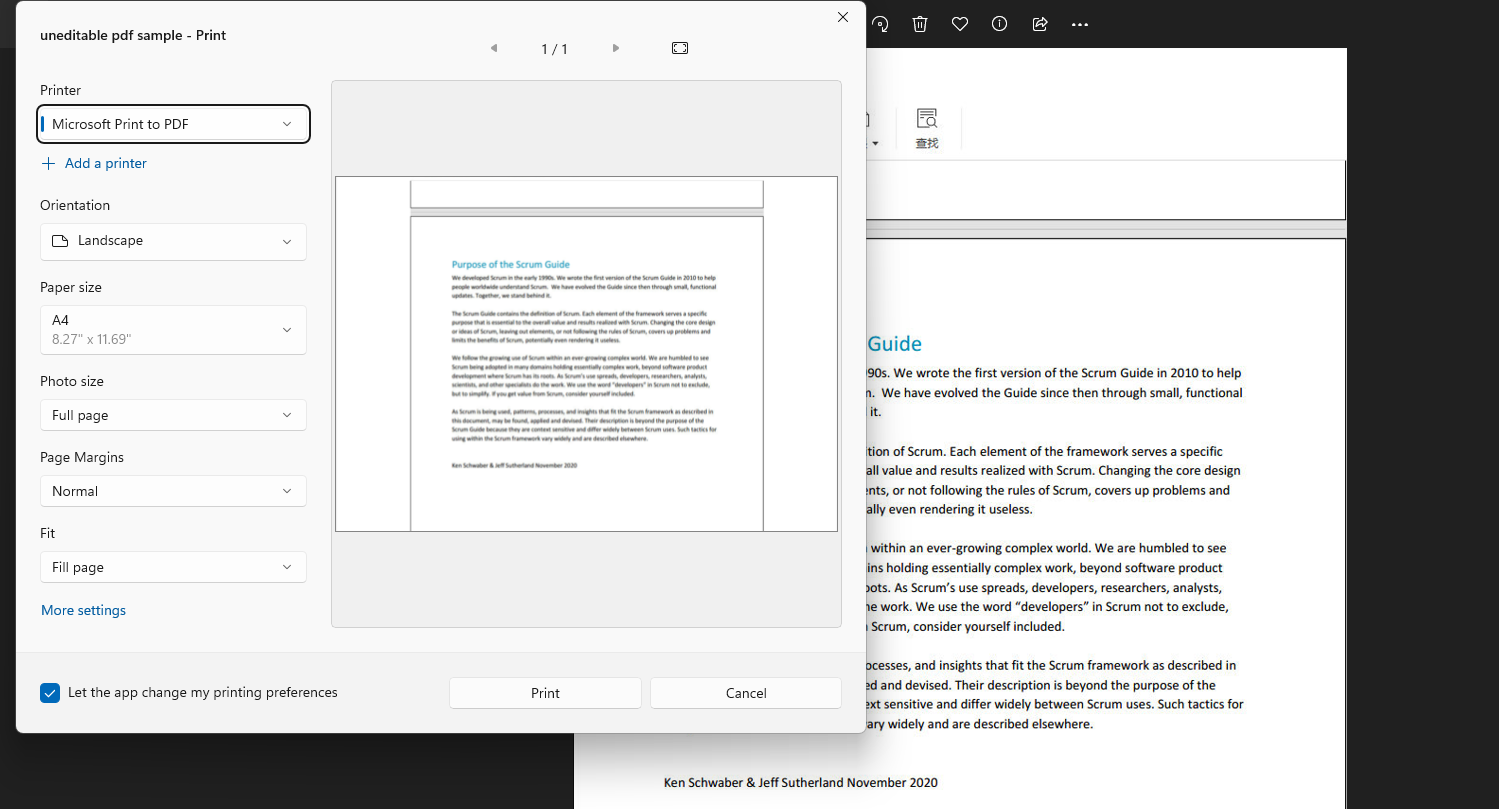The image size is (1499, 809).
Task: Go to previous page in print preview
Action: [493, 48]
